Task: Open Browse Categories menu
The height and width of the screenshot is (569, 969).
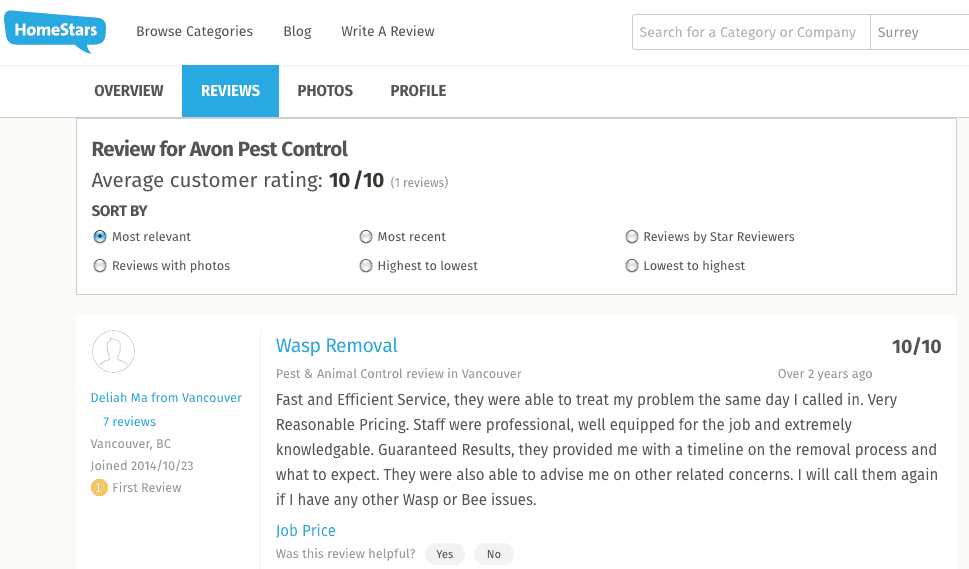Action: tap(195, 31)
